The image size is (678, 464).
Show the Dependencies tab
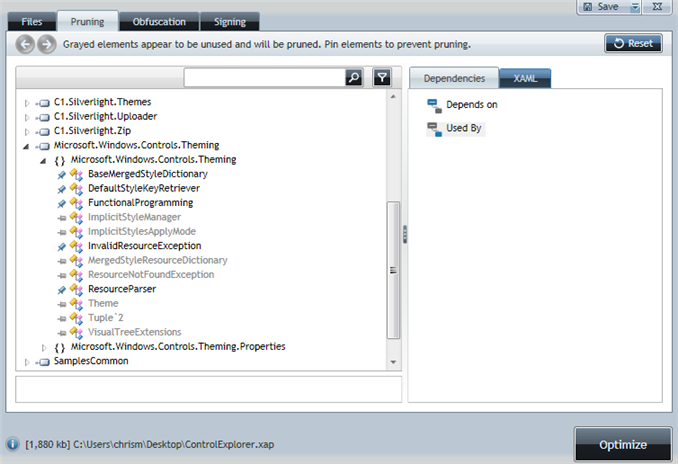click(x=454, y=78)
